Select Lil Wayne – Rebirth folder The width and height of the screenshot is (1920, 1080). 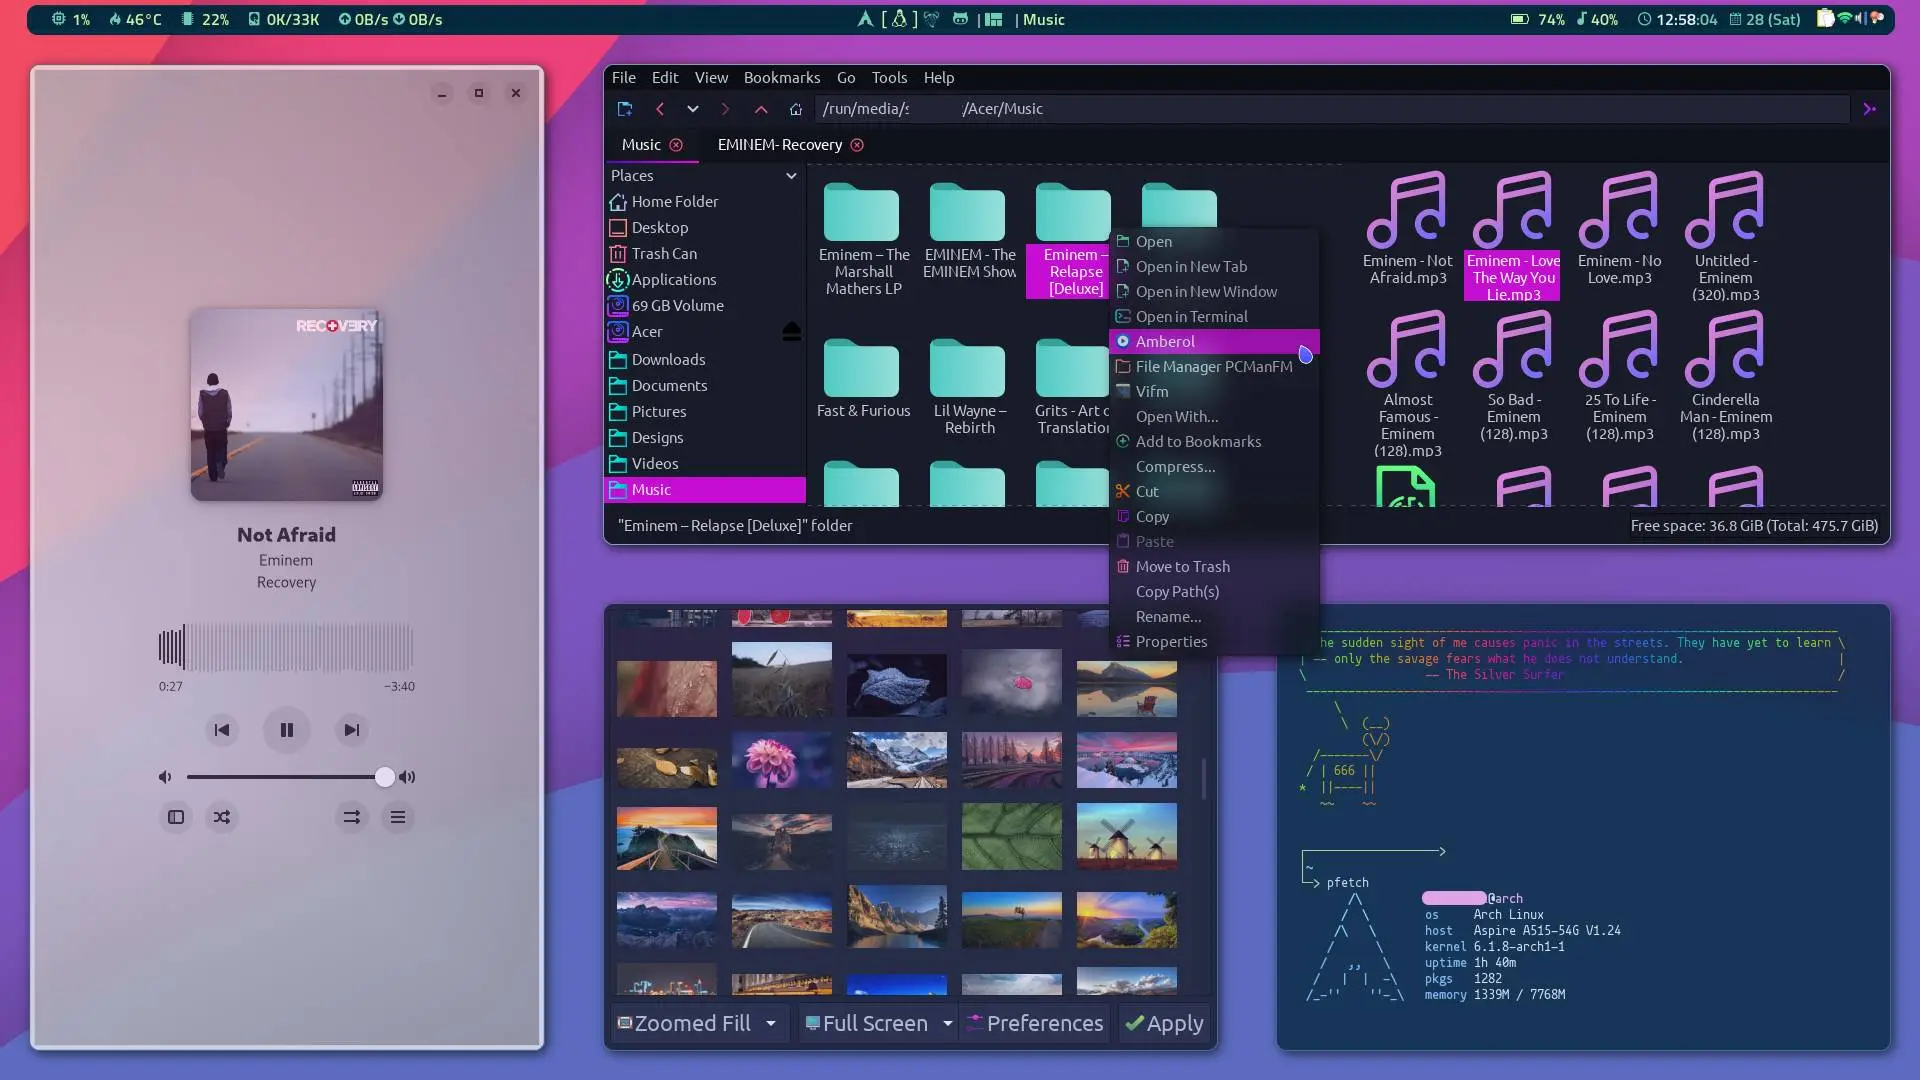point(969,387)
